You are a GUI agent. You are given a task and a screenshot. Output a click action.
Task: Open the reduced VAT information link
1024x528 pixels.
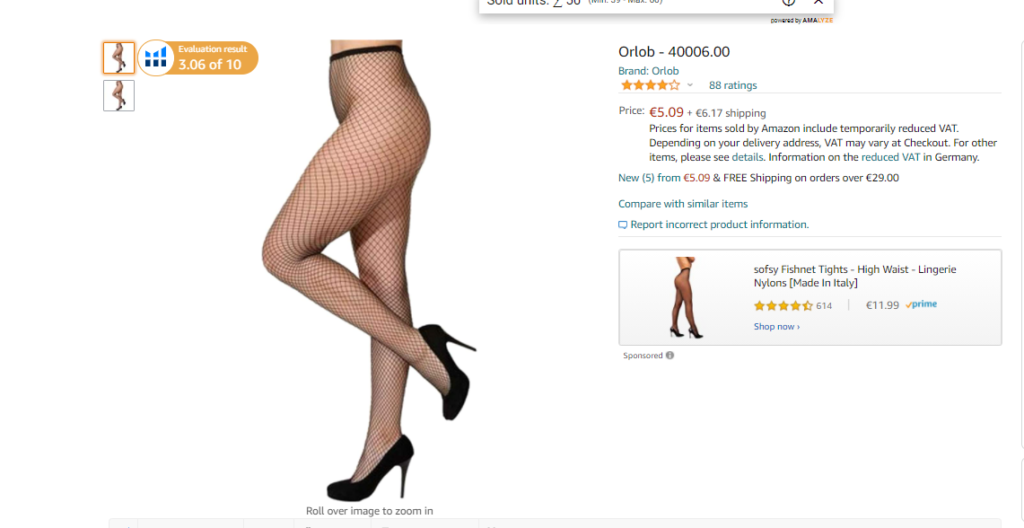[891, 157]
